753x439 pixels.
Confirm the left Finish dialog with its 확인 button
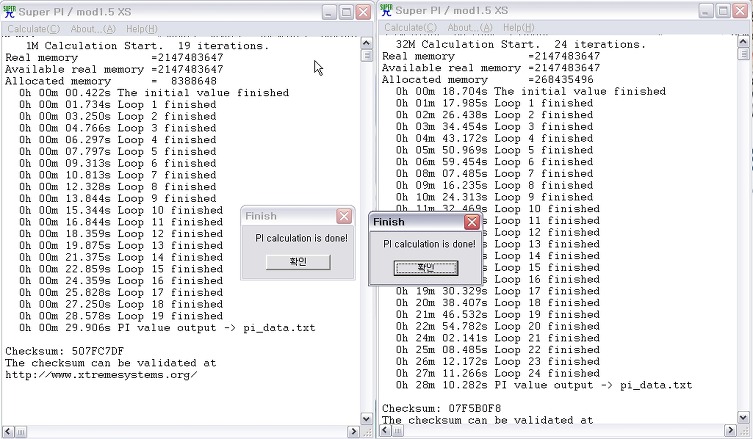pos(298,262)
